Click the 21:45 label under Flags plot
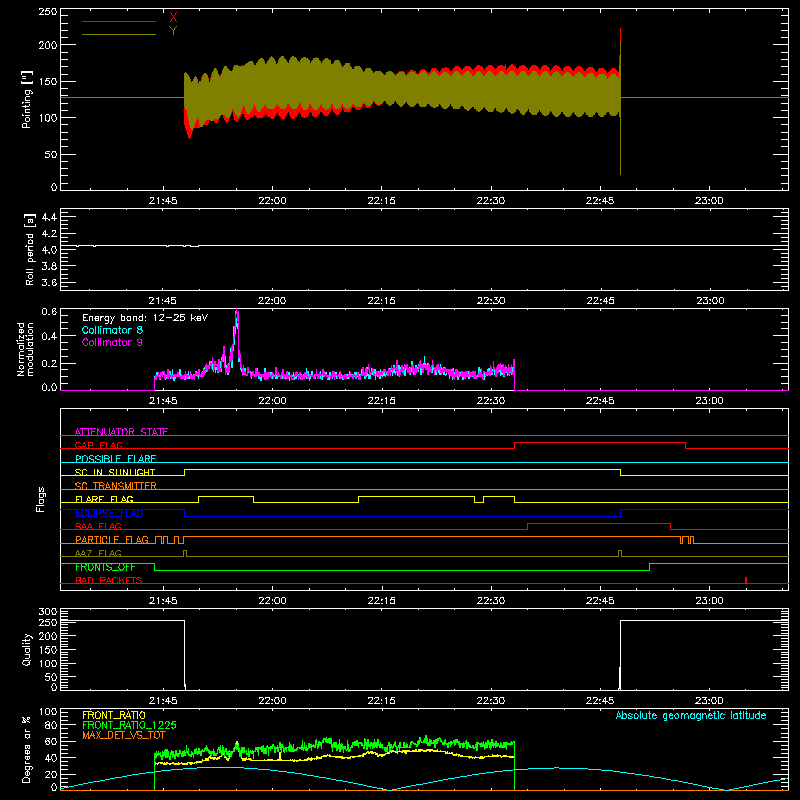The image size is (800, 800). [x=163, y=601]
